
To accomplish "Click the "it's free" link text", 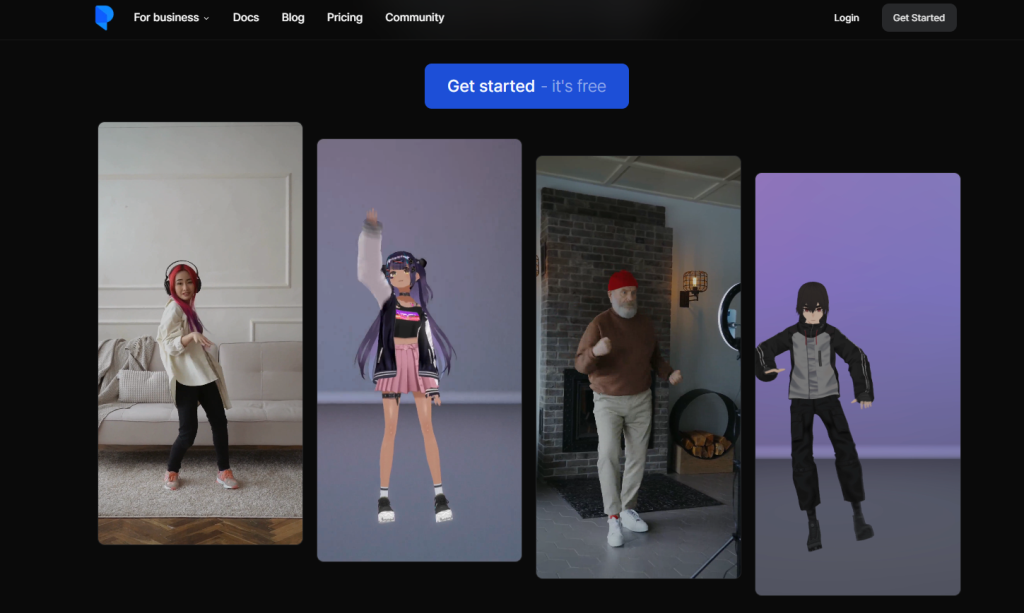I will tap(577, 86).
